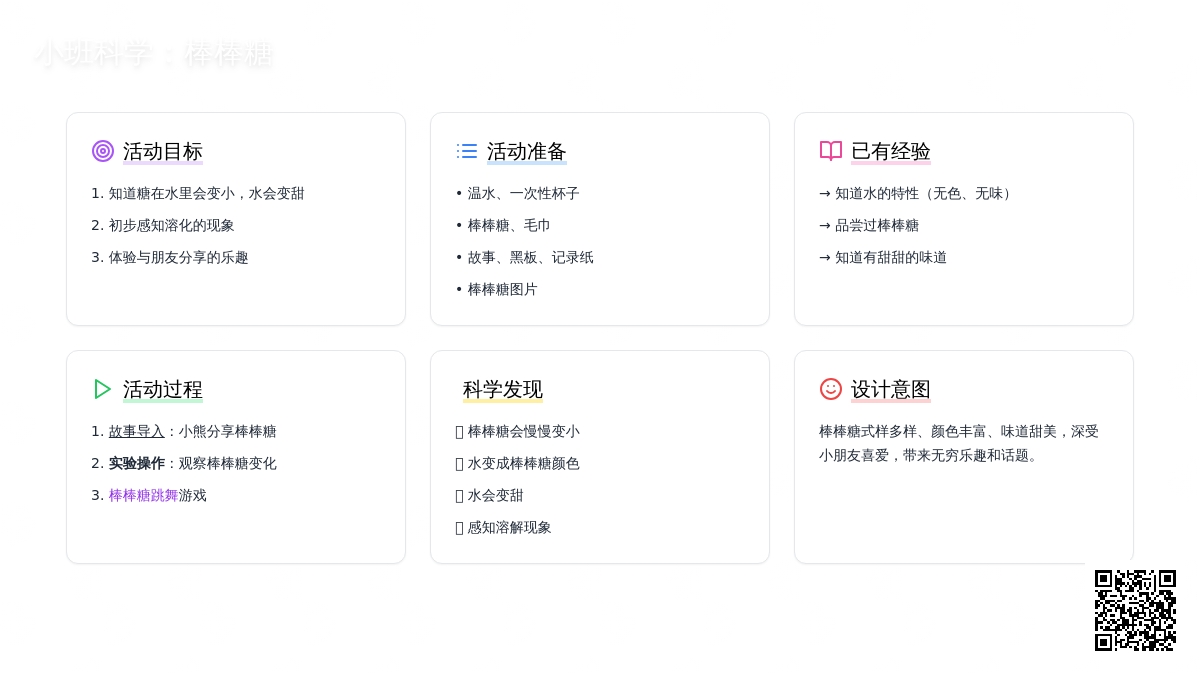This screenshot has width=1200, height=675.
Task: Click the 棒棒糖图片 list item
Action: pyautogui.click(x=502, y=290)
